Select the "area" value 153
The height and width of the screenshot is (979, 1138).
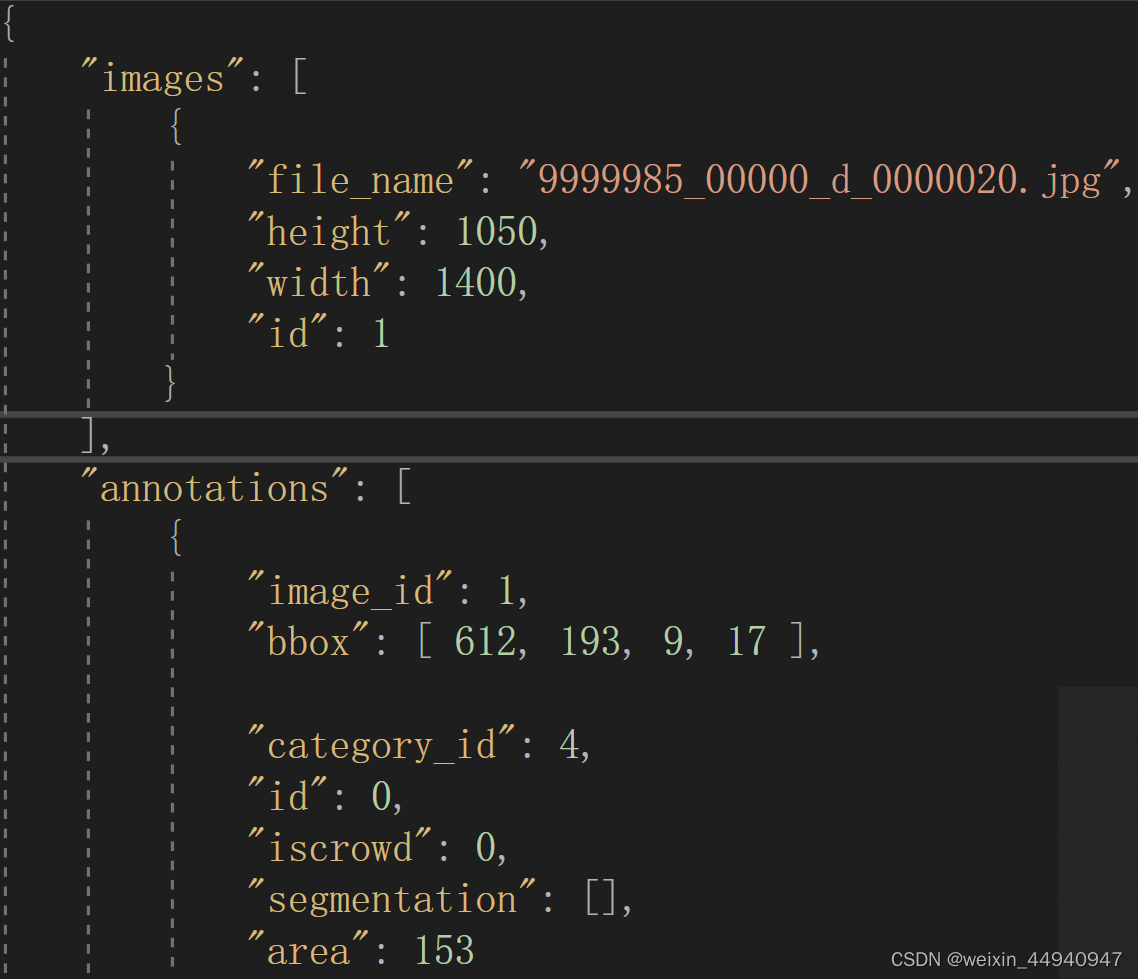tap(446, 950)
